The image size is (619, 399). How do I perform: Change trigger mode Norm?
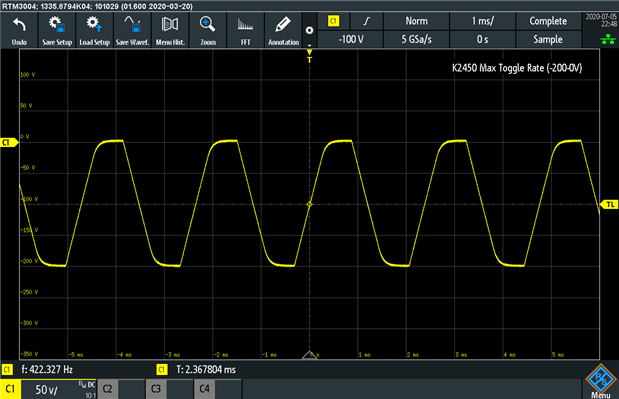[x=416, y=21]
